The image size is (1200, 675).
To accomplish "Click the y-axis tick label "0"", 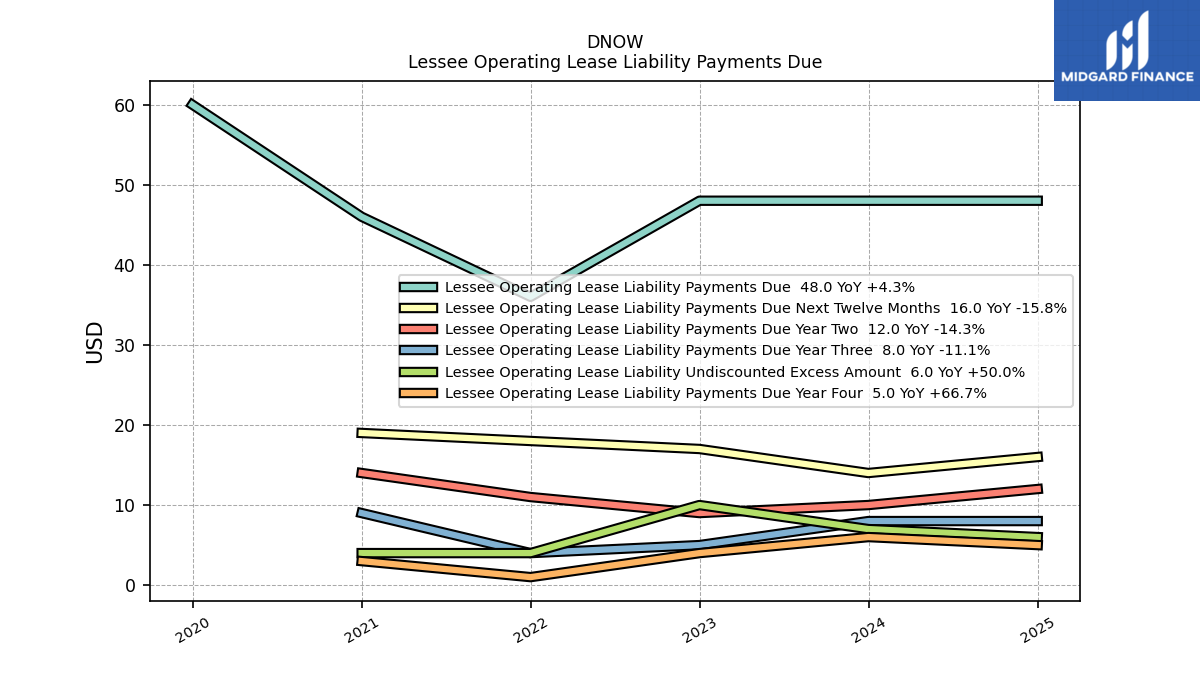I will coord(130,585).
